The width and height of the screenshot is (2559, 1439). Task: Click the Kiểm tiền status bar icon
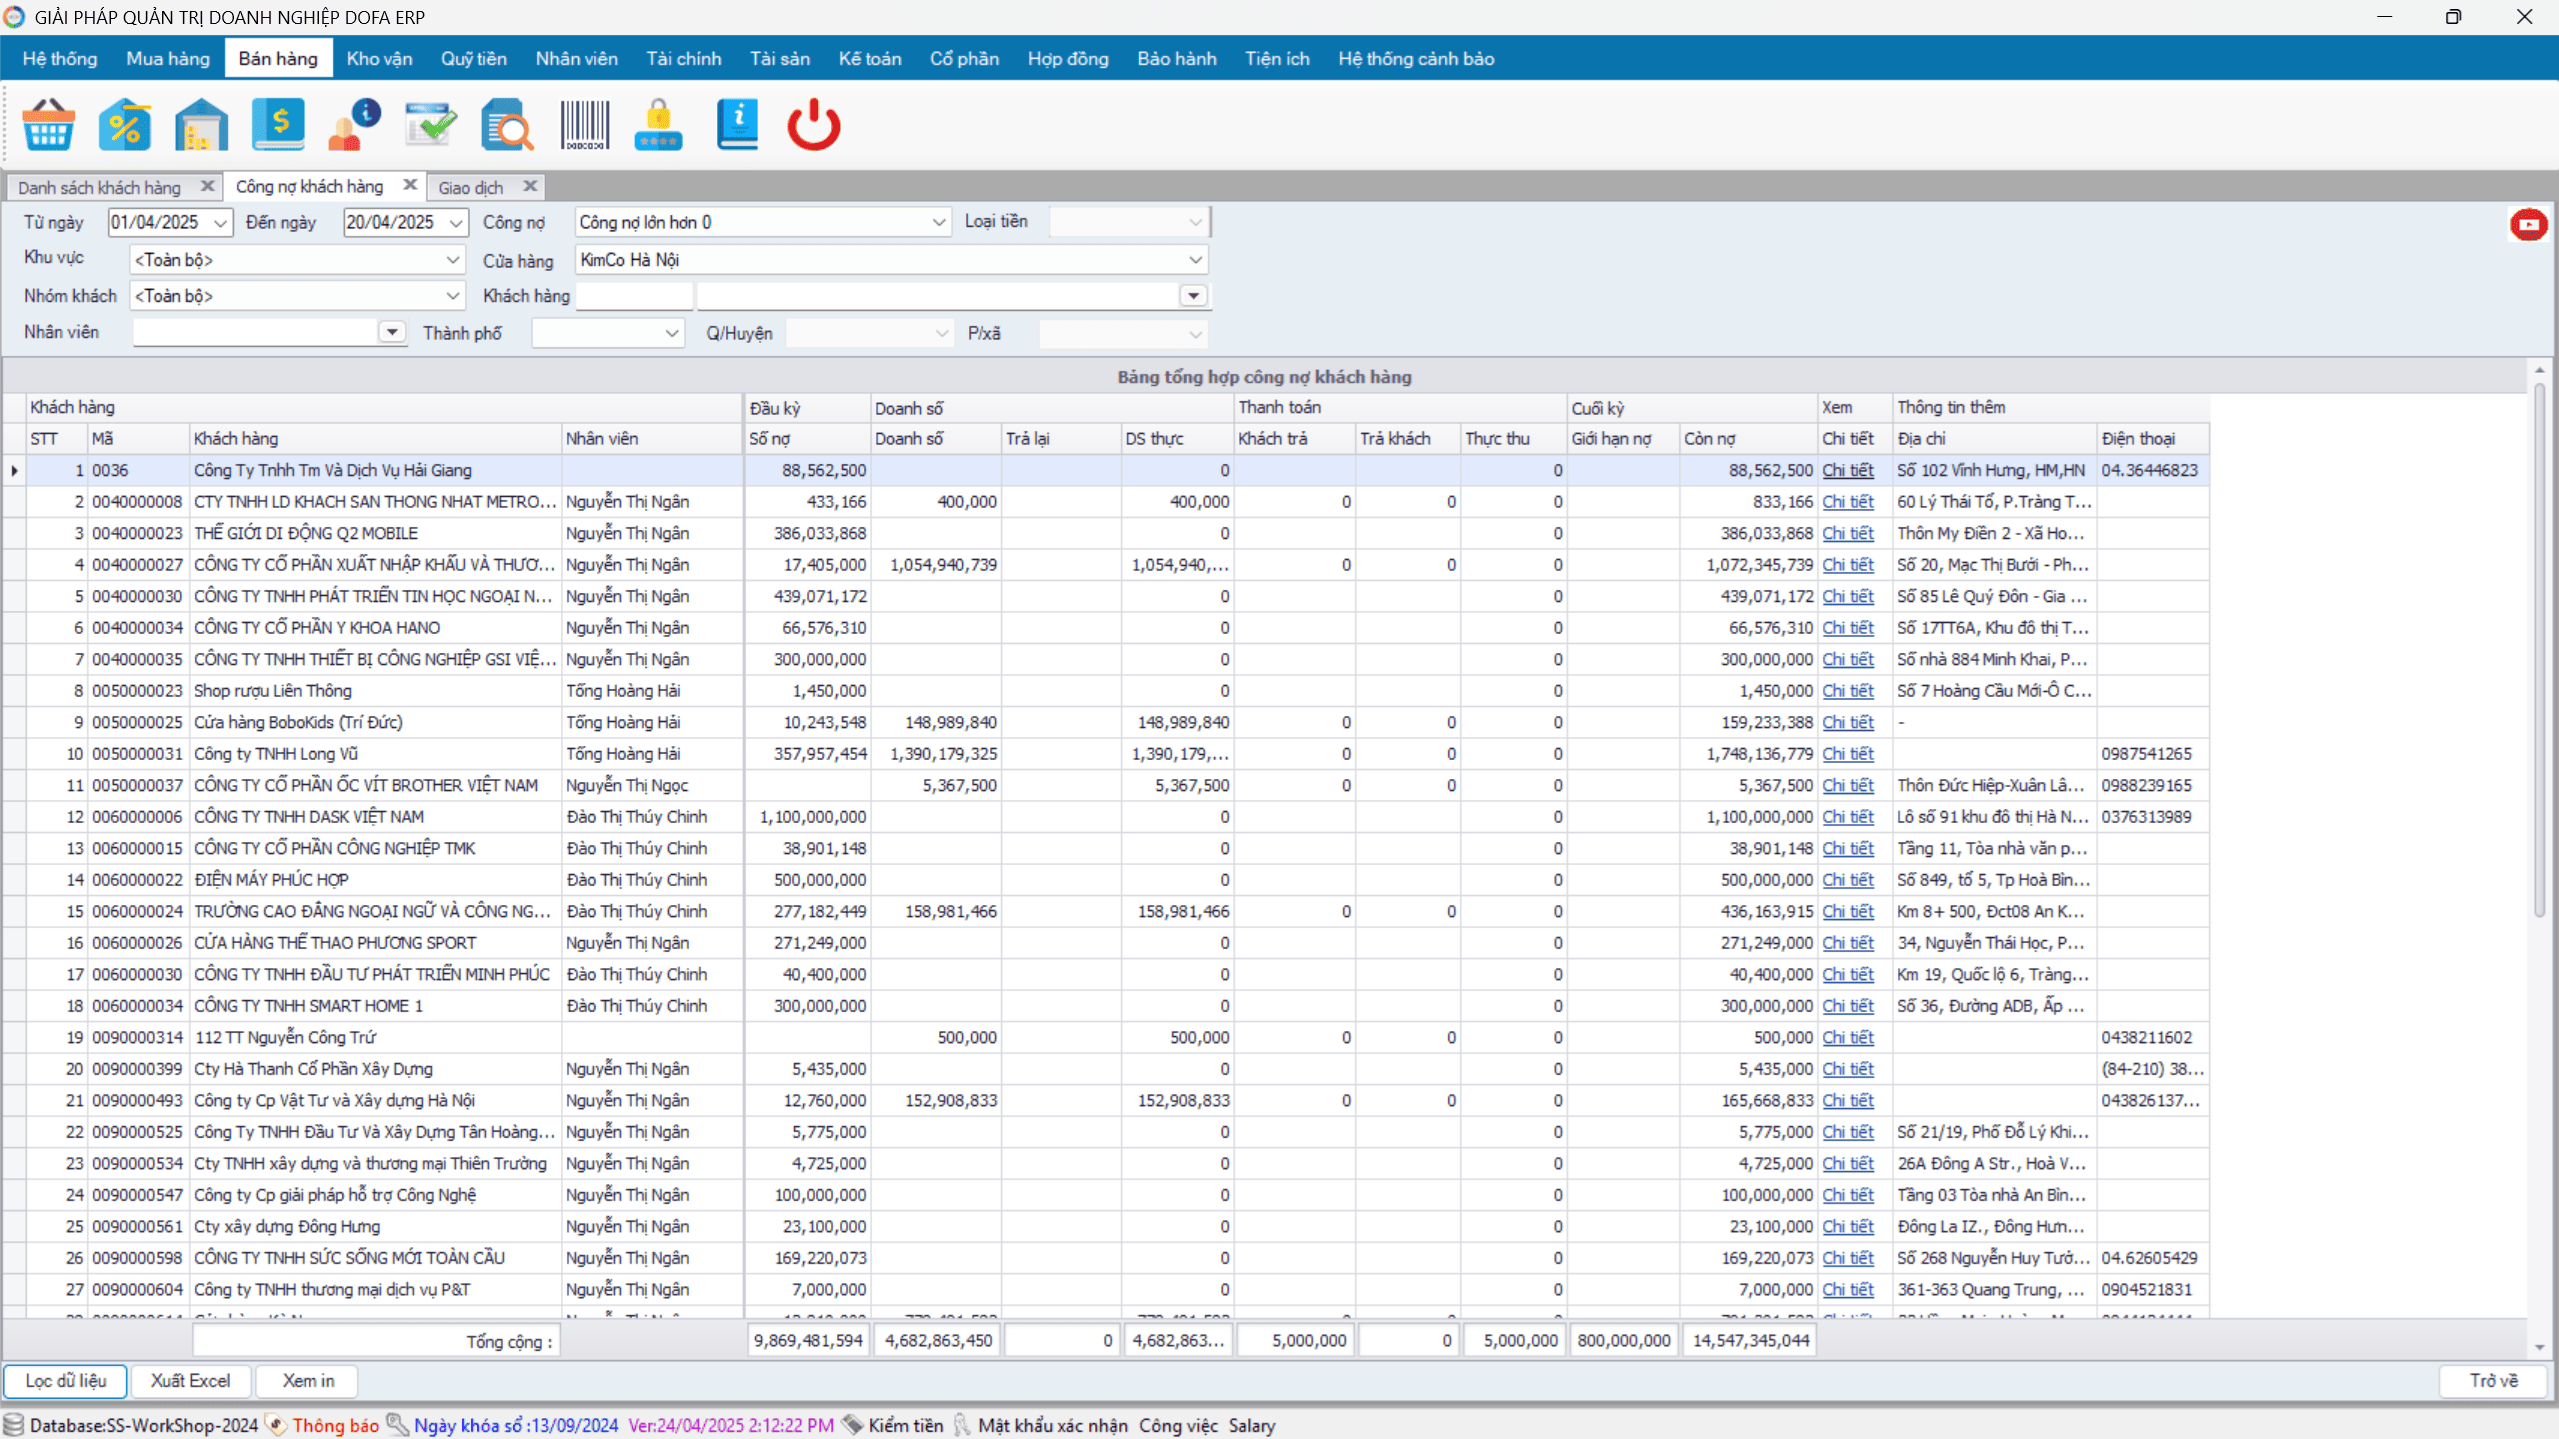(x=852, y=1424)
